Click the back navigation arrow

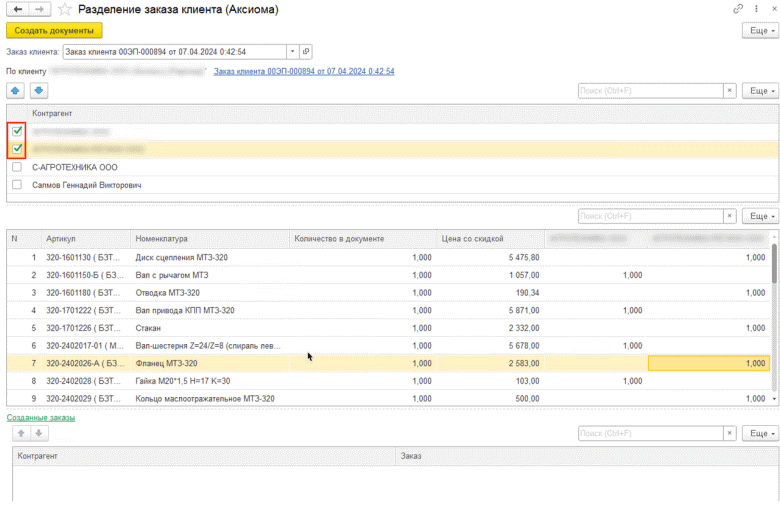click(16, 9)
